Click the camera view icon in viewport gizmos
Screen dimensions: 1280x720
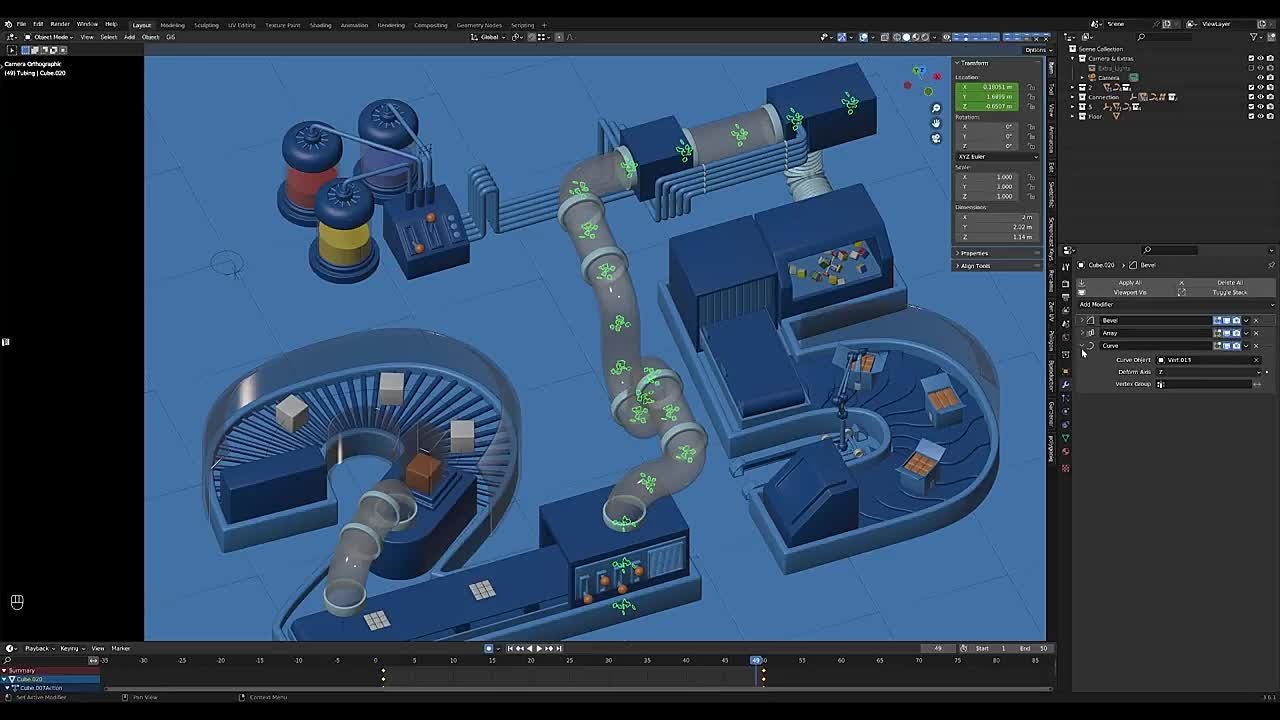pos(936,139)
